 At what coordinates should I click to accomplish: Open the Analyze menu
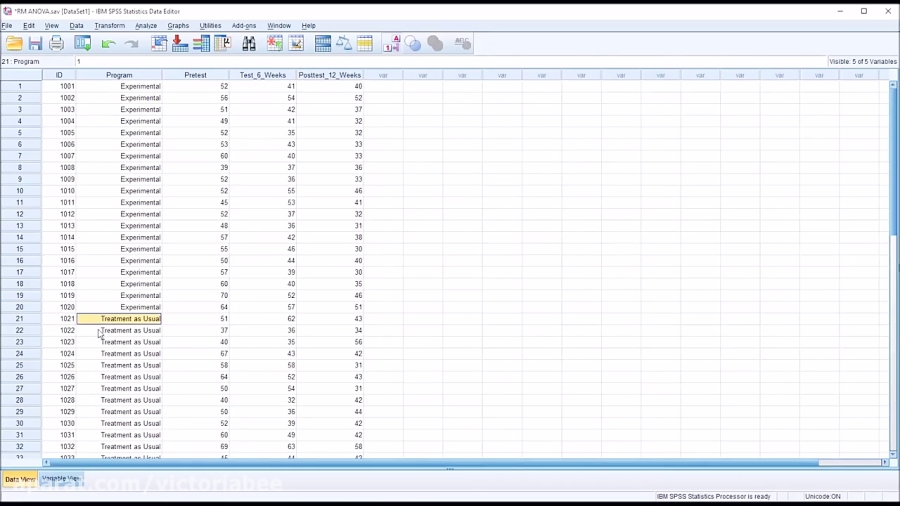click(146, 26)
